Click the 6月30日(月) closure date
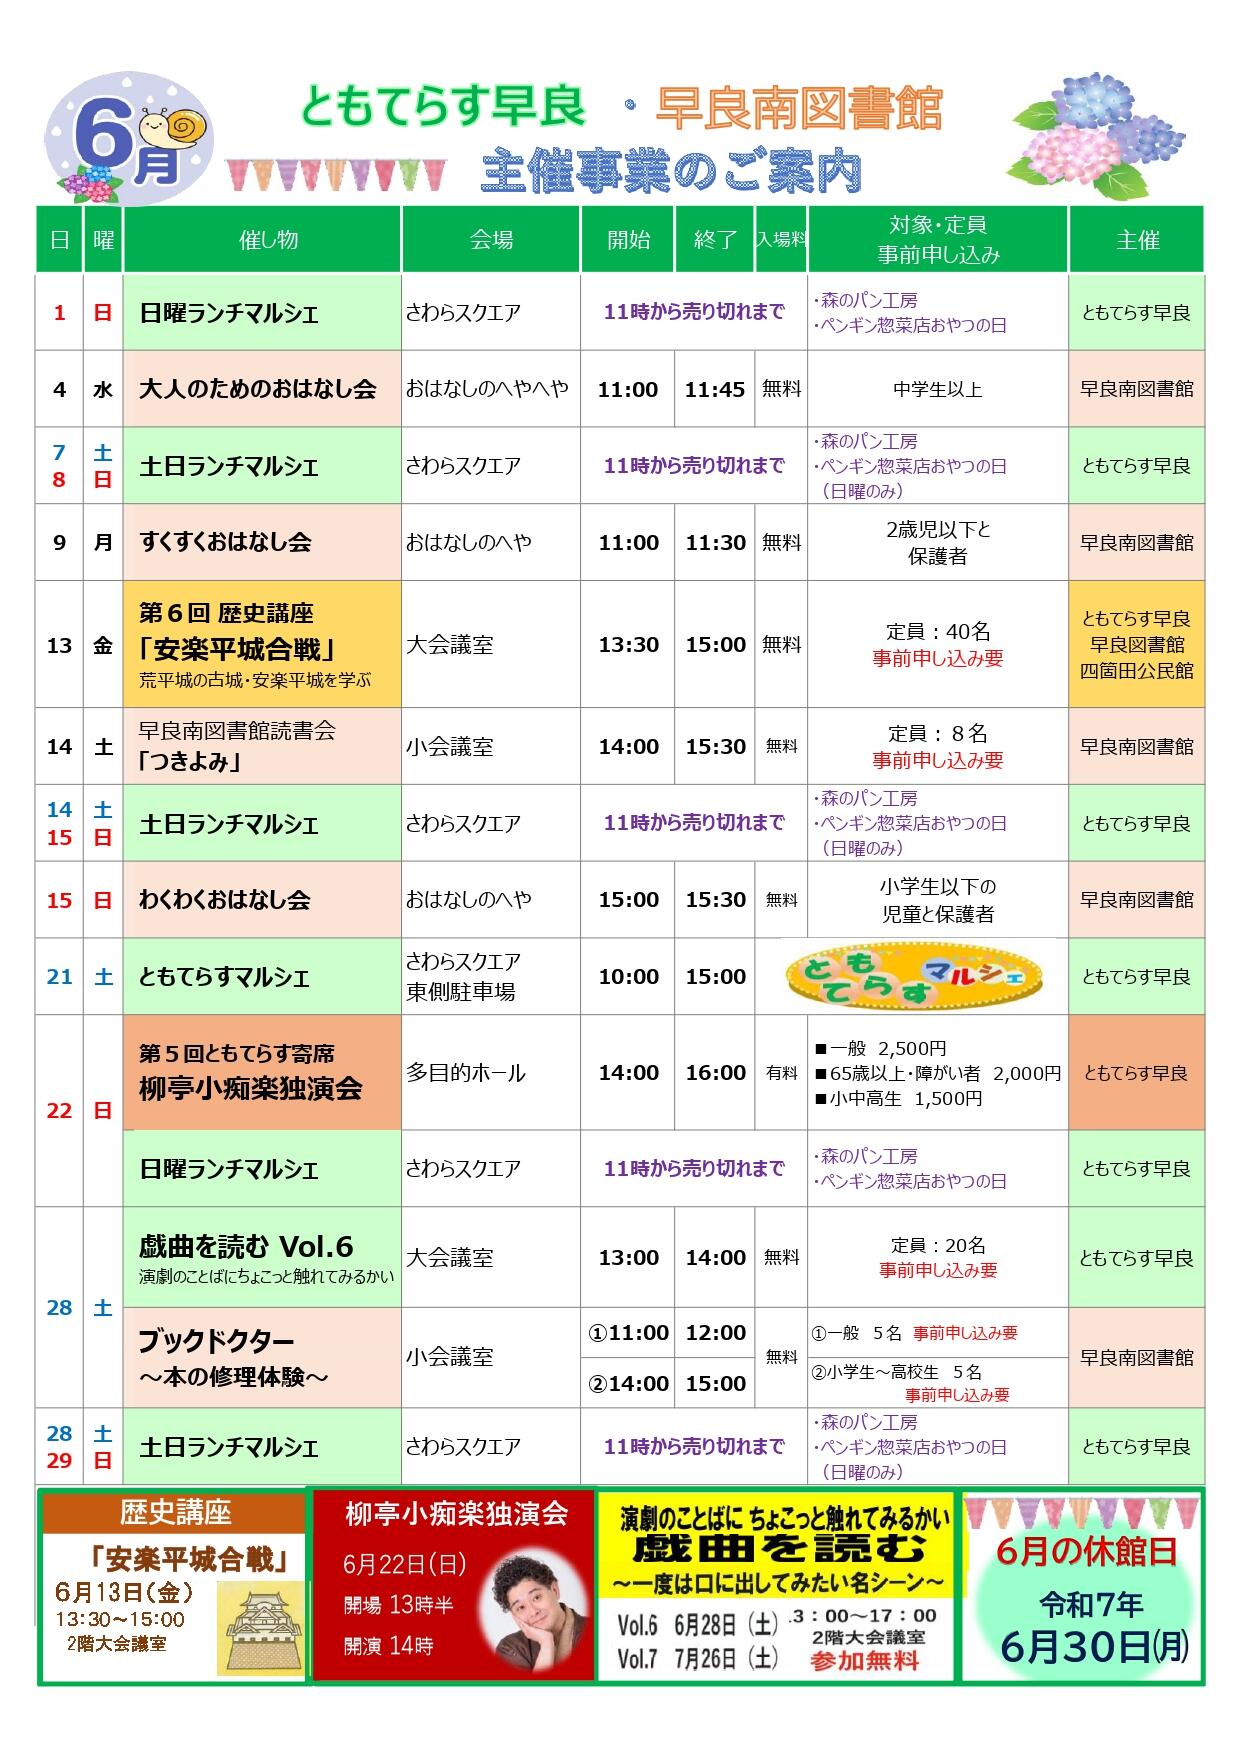Viewport: 1240px width, 1754px height. pos(1094,1647)
